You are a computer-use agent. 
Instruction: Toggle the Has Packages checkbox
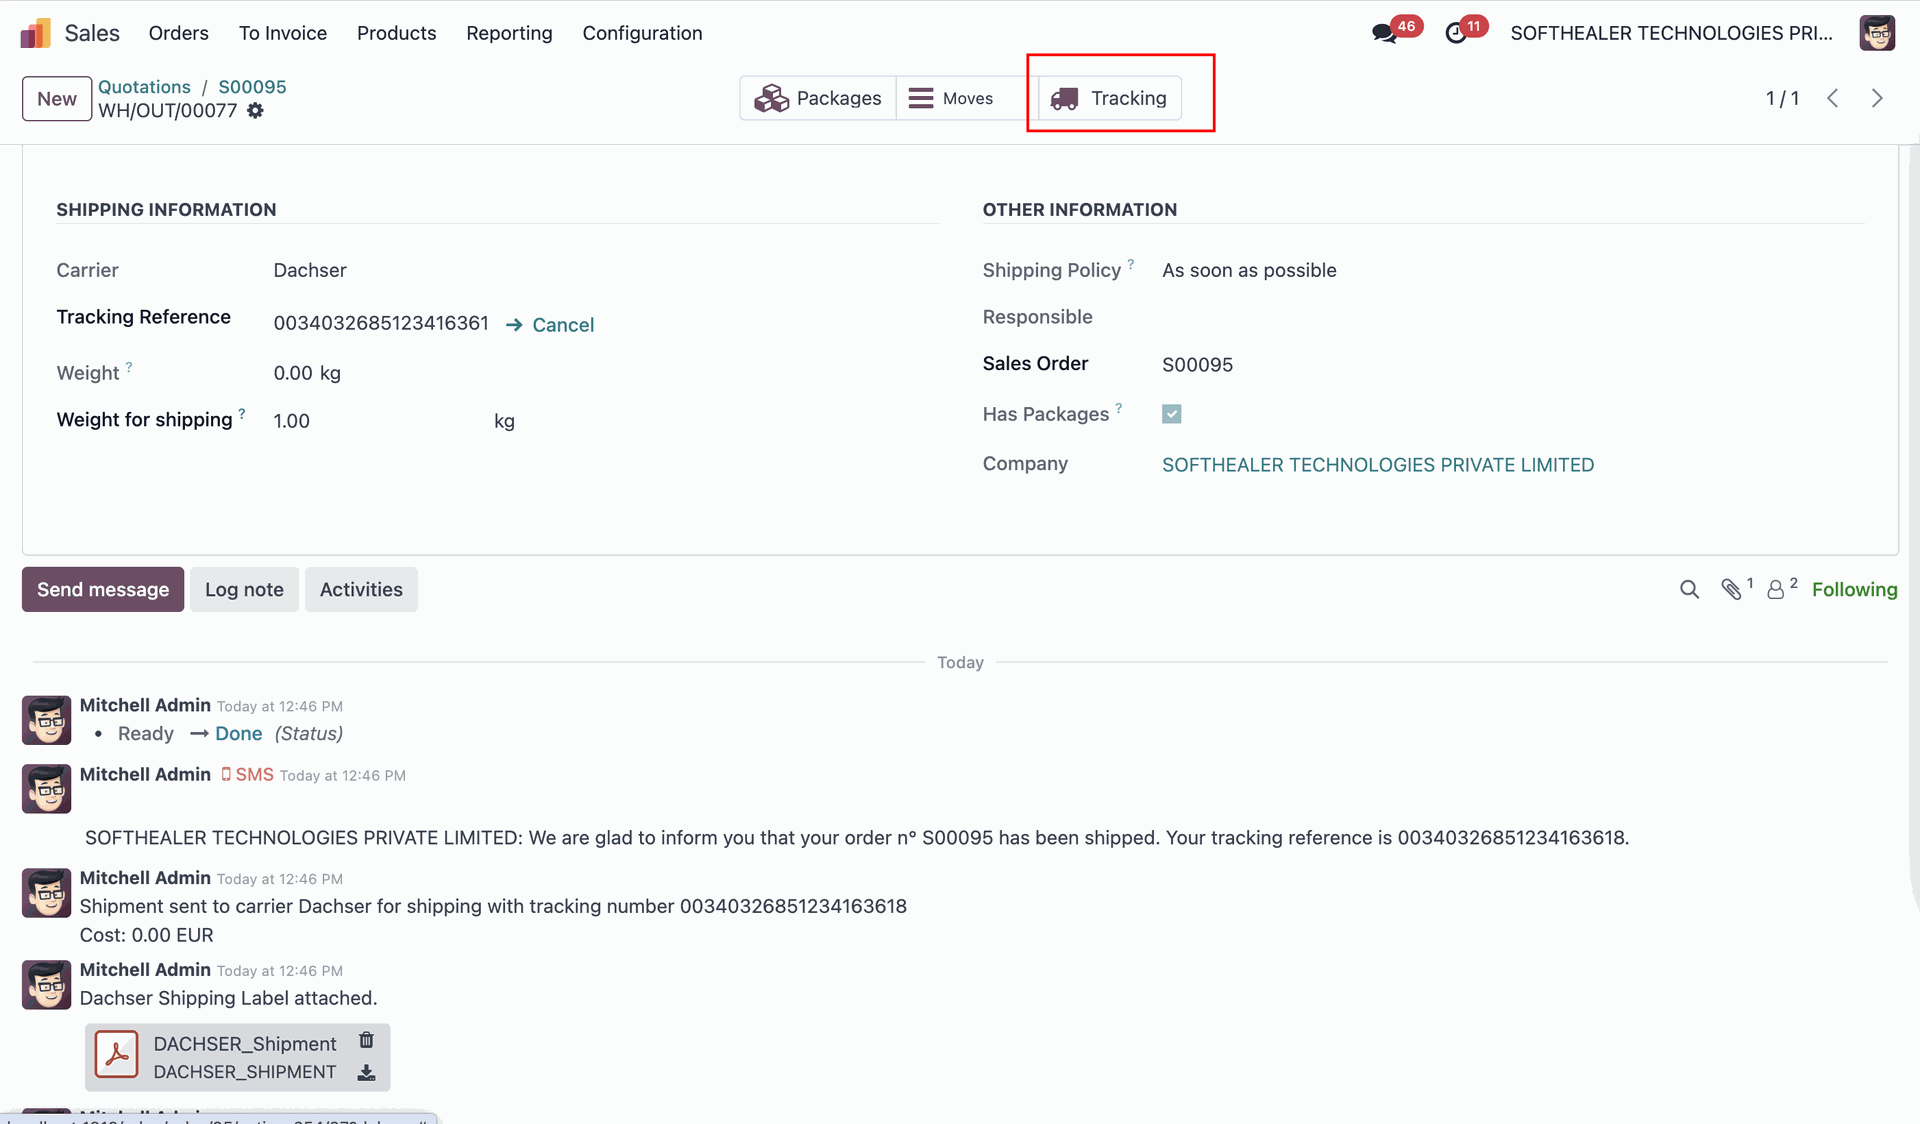[x=1172, y=414]
